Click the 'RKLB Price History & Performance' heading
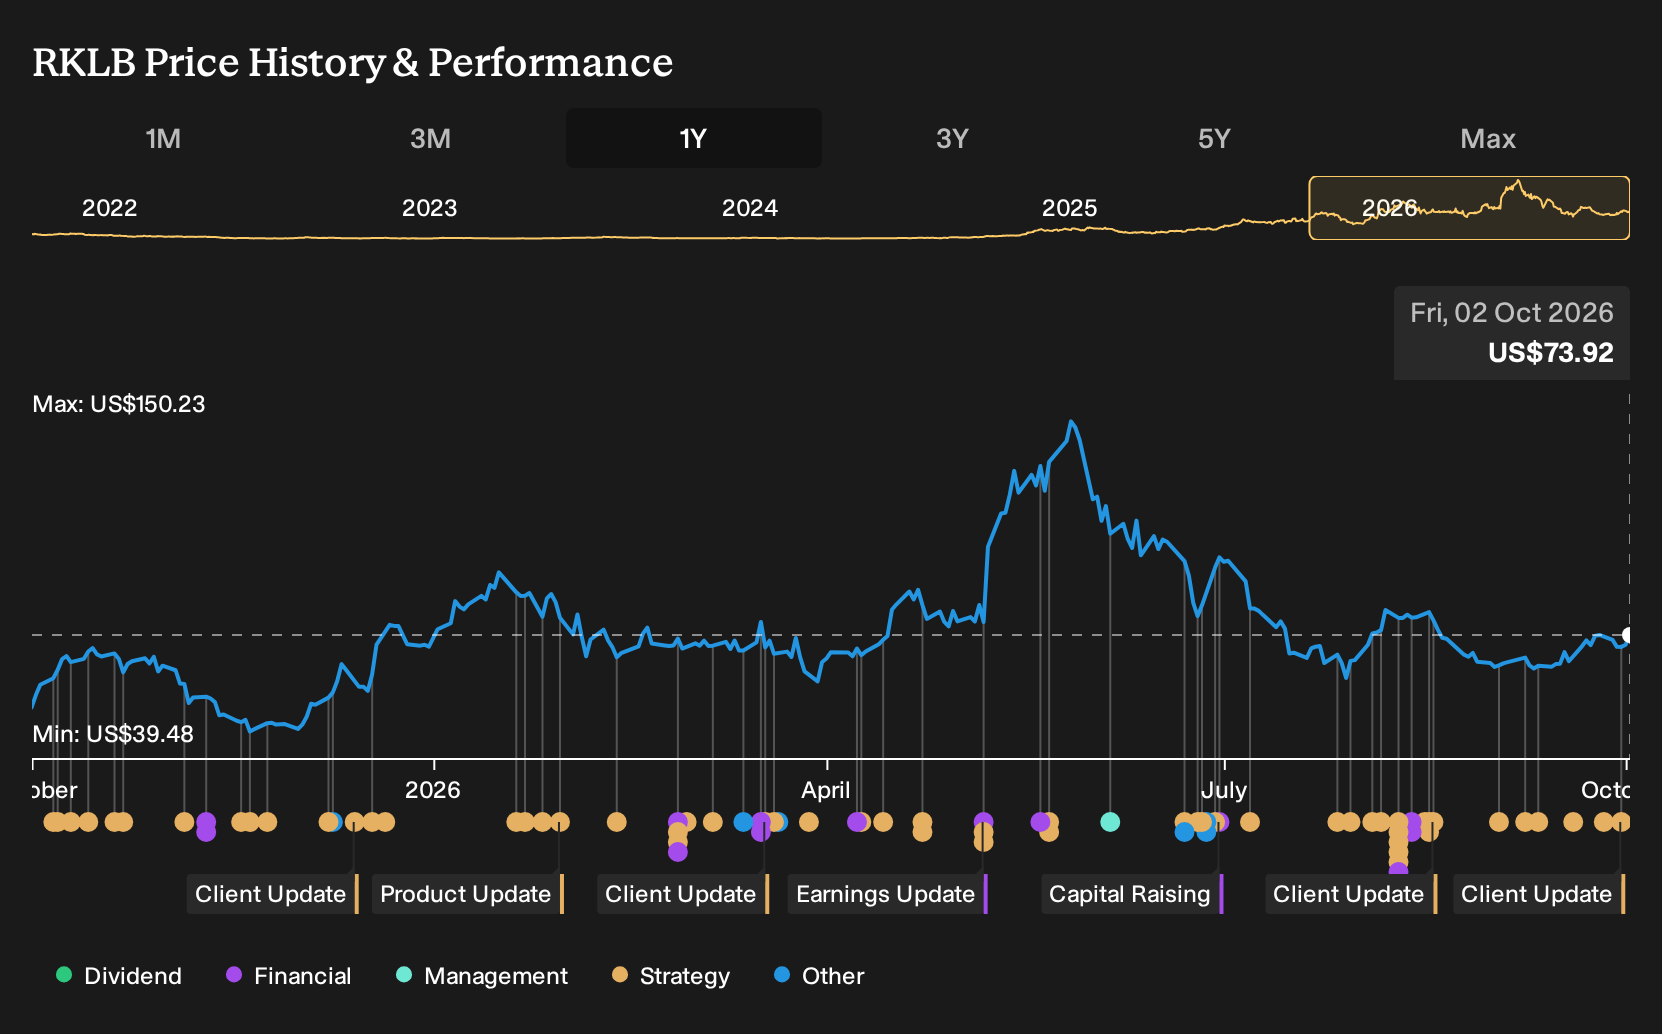 (353, 62)
